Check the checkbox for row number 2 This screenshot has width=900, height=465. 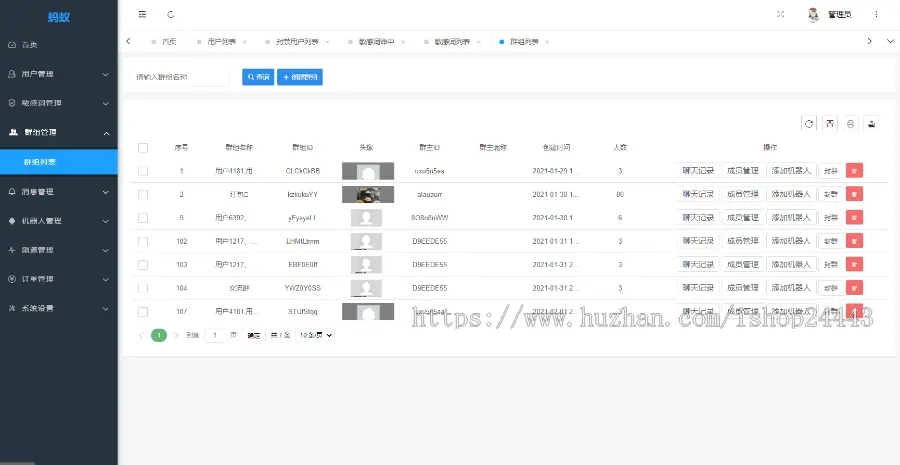coord(143,194)
